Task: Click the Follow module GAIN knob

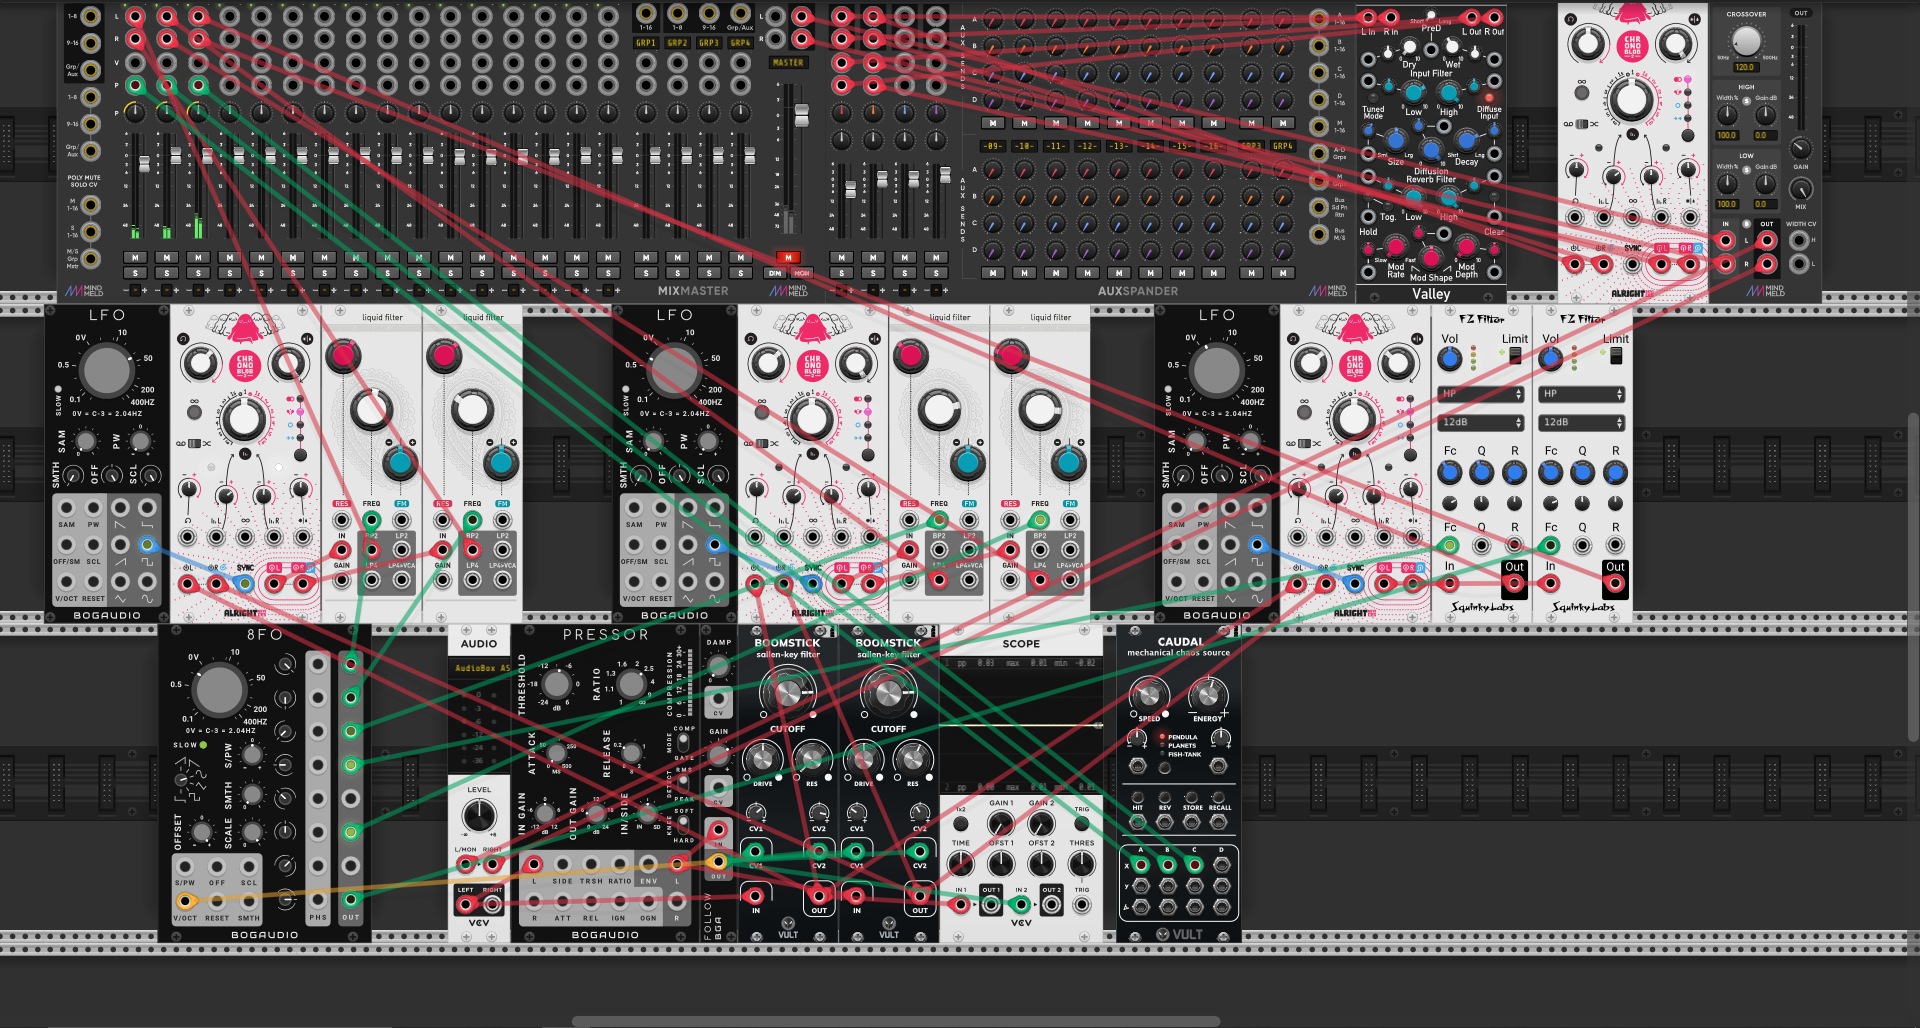Action: (x=718, y=753)
